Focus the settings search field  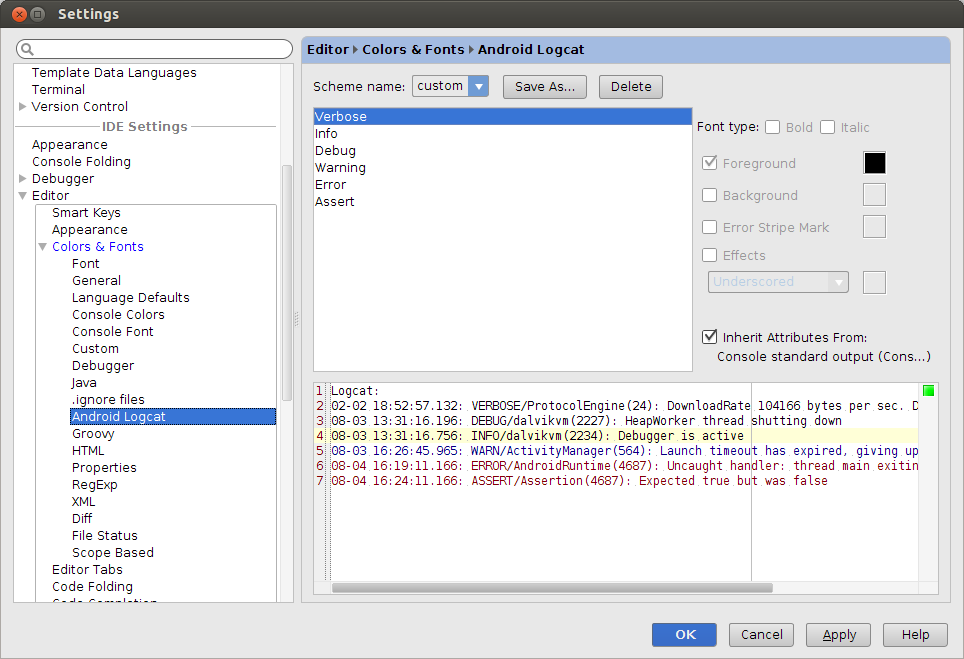point(154,49)
